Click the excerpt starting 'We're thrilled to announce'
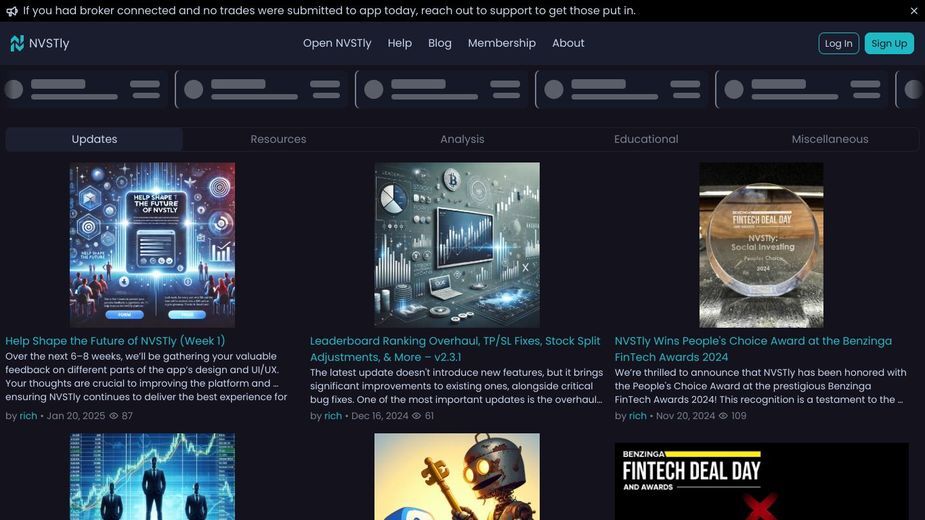 (x=760, y=386)
